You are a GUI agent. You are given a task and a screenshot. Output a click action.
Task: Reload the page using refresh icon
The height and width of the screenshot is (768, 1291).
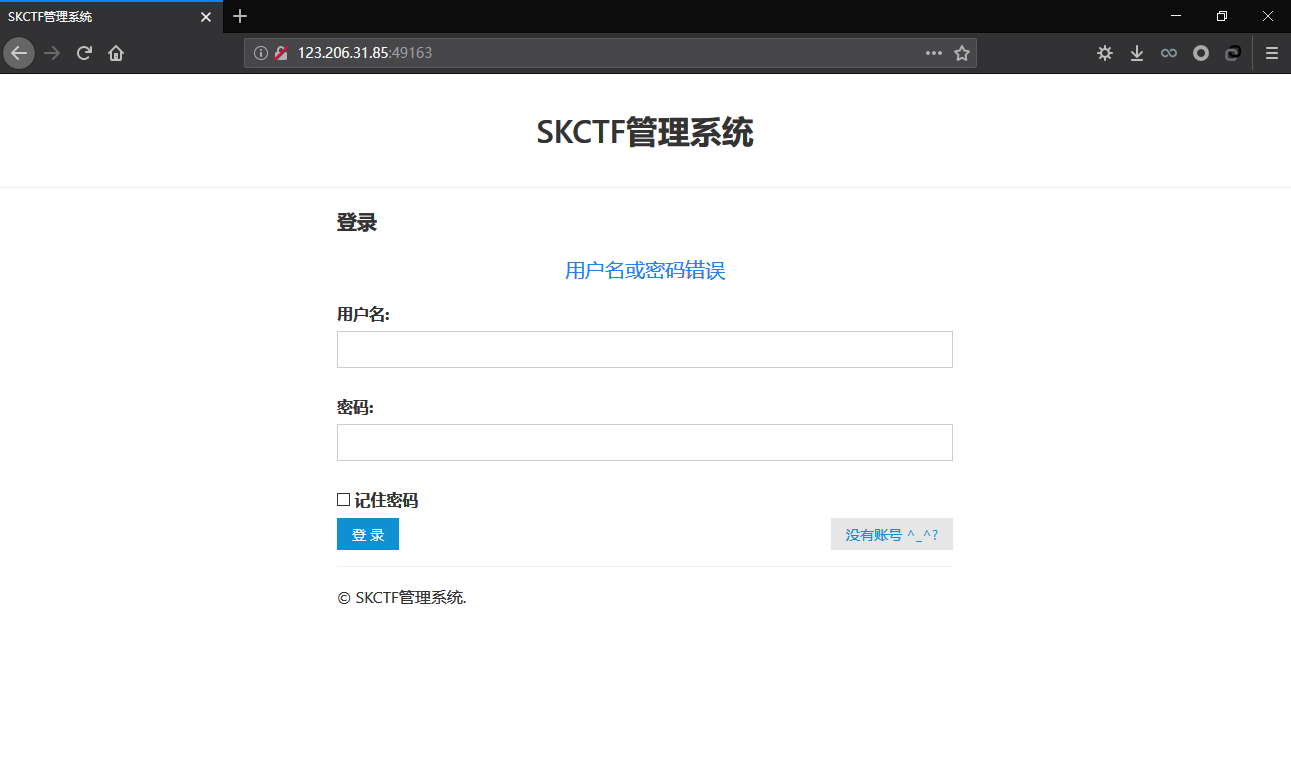tap(84, 52)
